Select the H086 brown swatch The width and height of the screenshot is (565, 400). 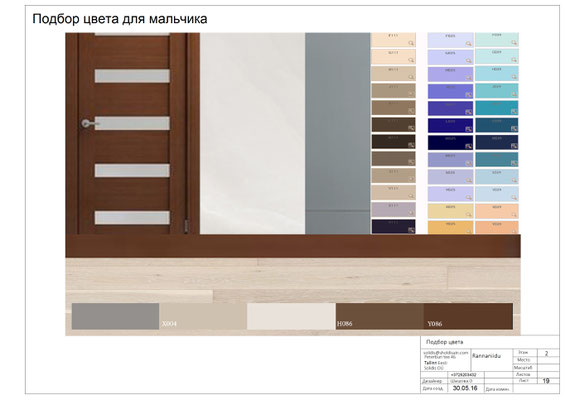point(379,316)
